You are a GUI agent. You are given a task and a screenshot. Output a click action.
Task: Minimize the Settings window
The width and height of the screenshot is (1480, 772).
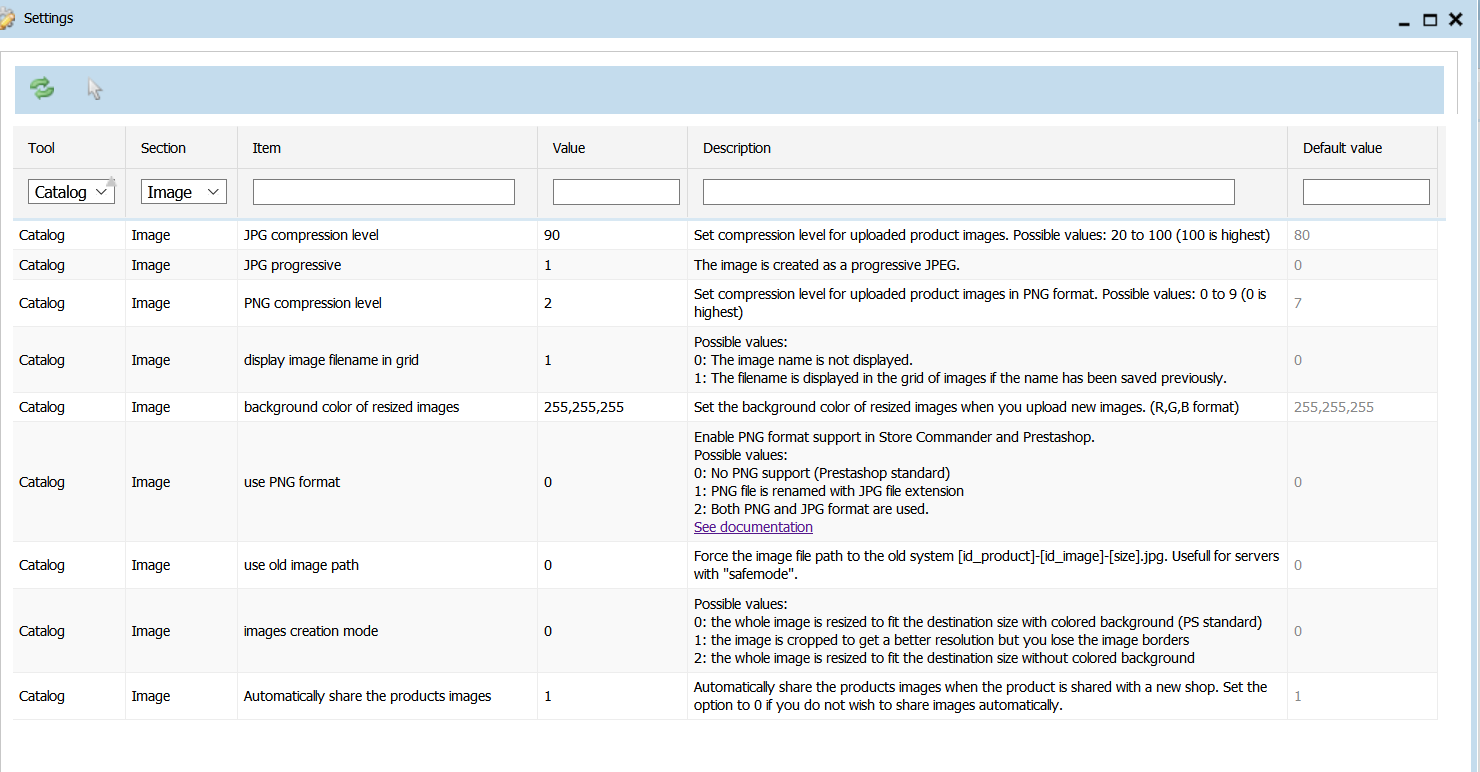pyautogui.click(x=1404, y=20)
